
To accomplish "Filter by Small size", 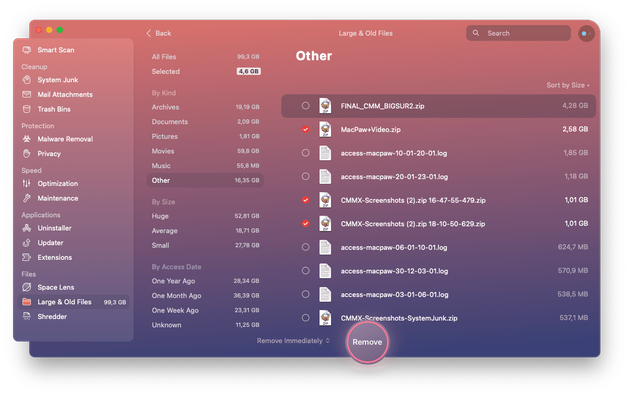I will coord(205,245).
